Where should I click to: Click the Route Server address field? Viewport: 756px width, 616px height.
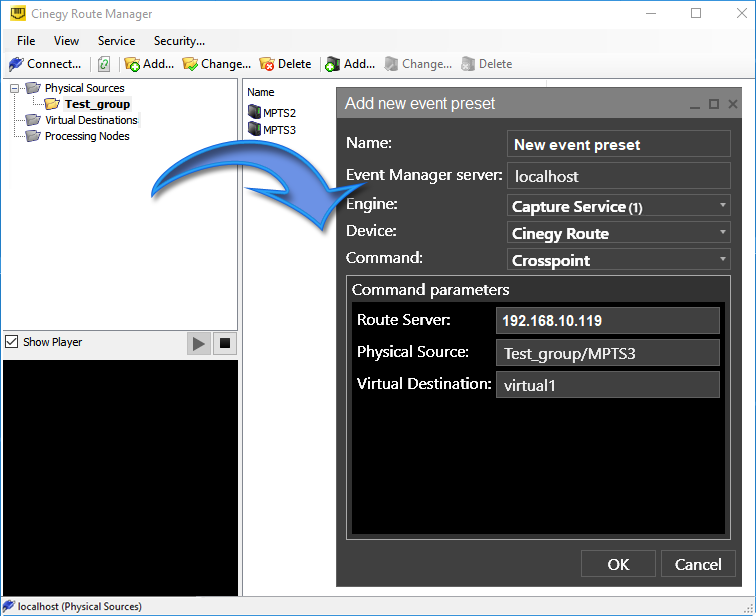(x=608, y=320)
